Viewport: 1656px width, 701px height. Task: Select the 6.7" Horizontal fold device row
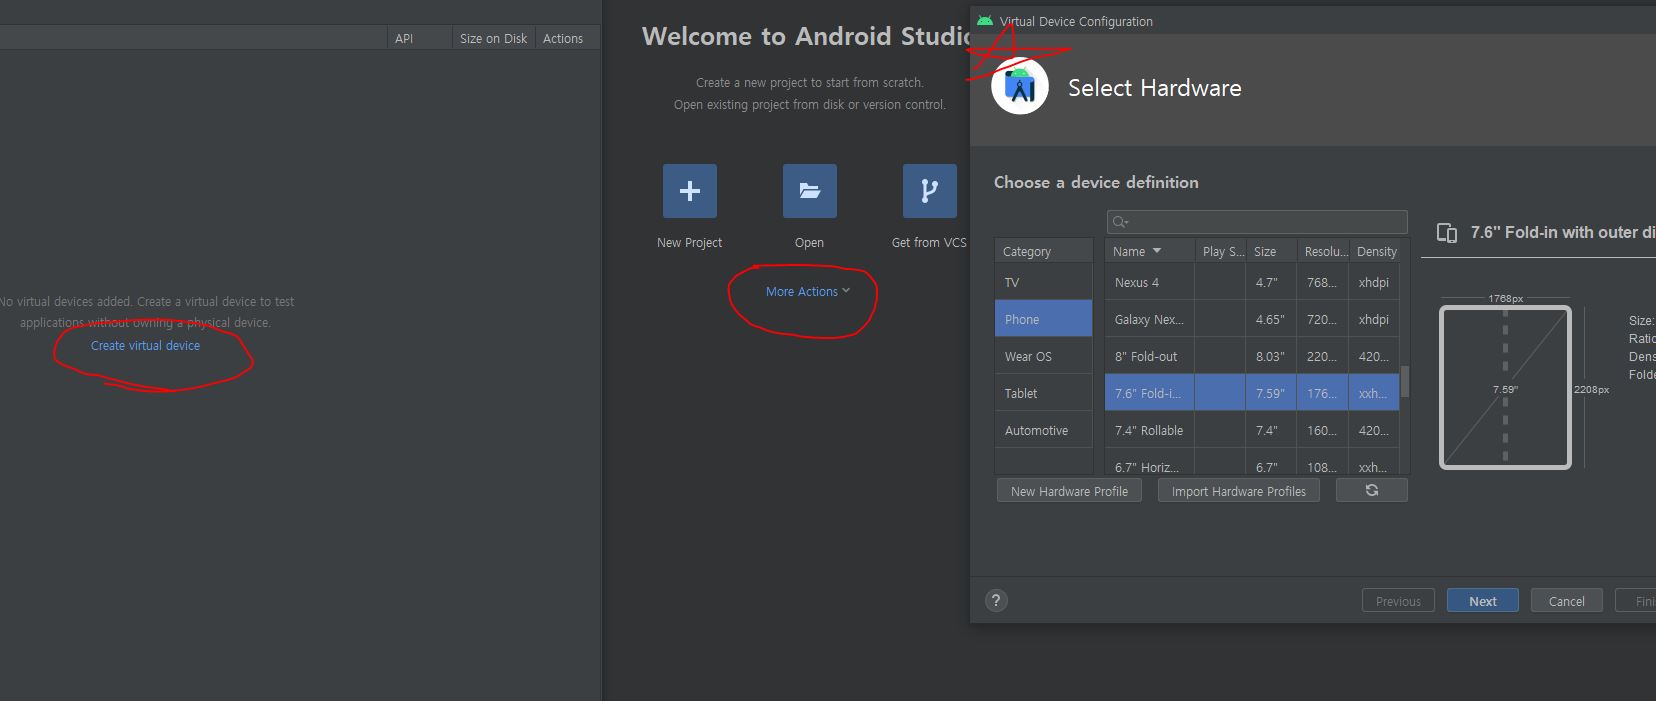[1252, 462]
